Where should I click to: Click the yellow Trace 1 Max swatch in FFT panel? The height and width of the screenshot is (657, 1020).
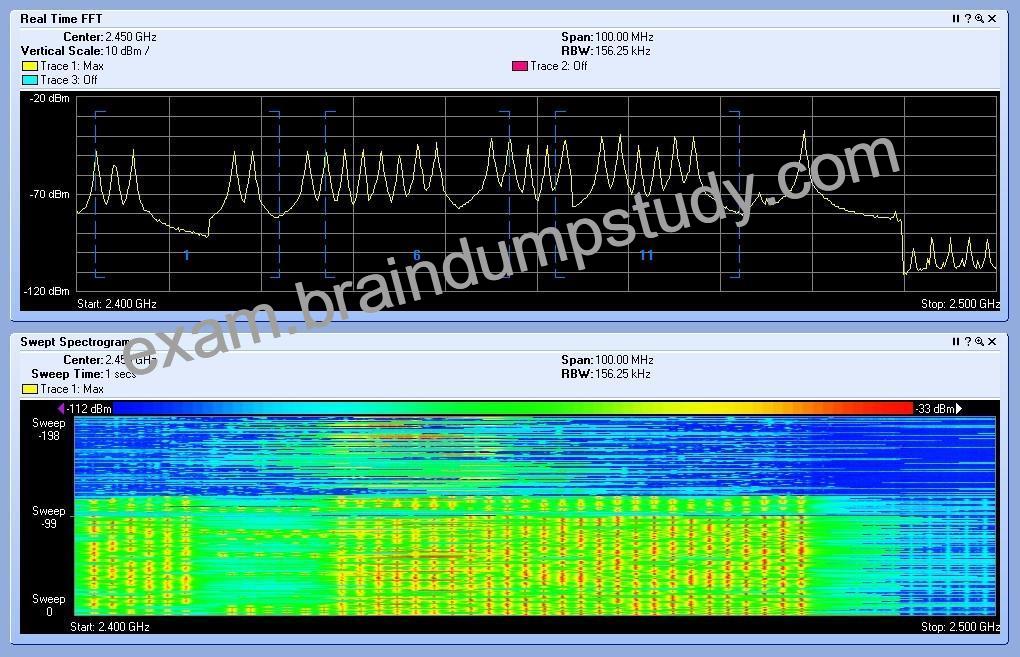tap(30, 66)
